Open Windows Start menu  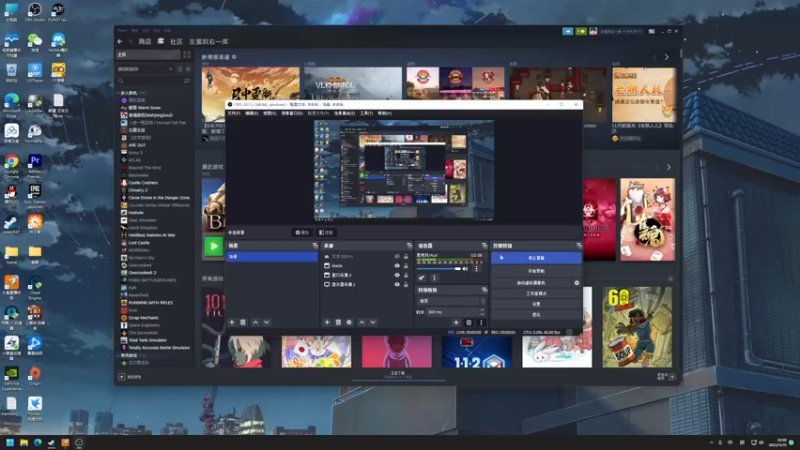[10, 442]
